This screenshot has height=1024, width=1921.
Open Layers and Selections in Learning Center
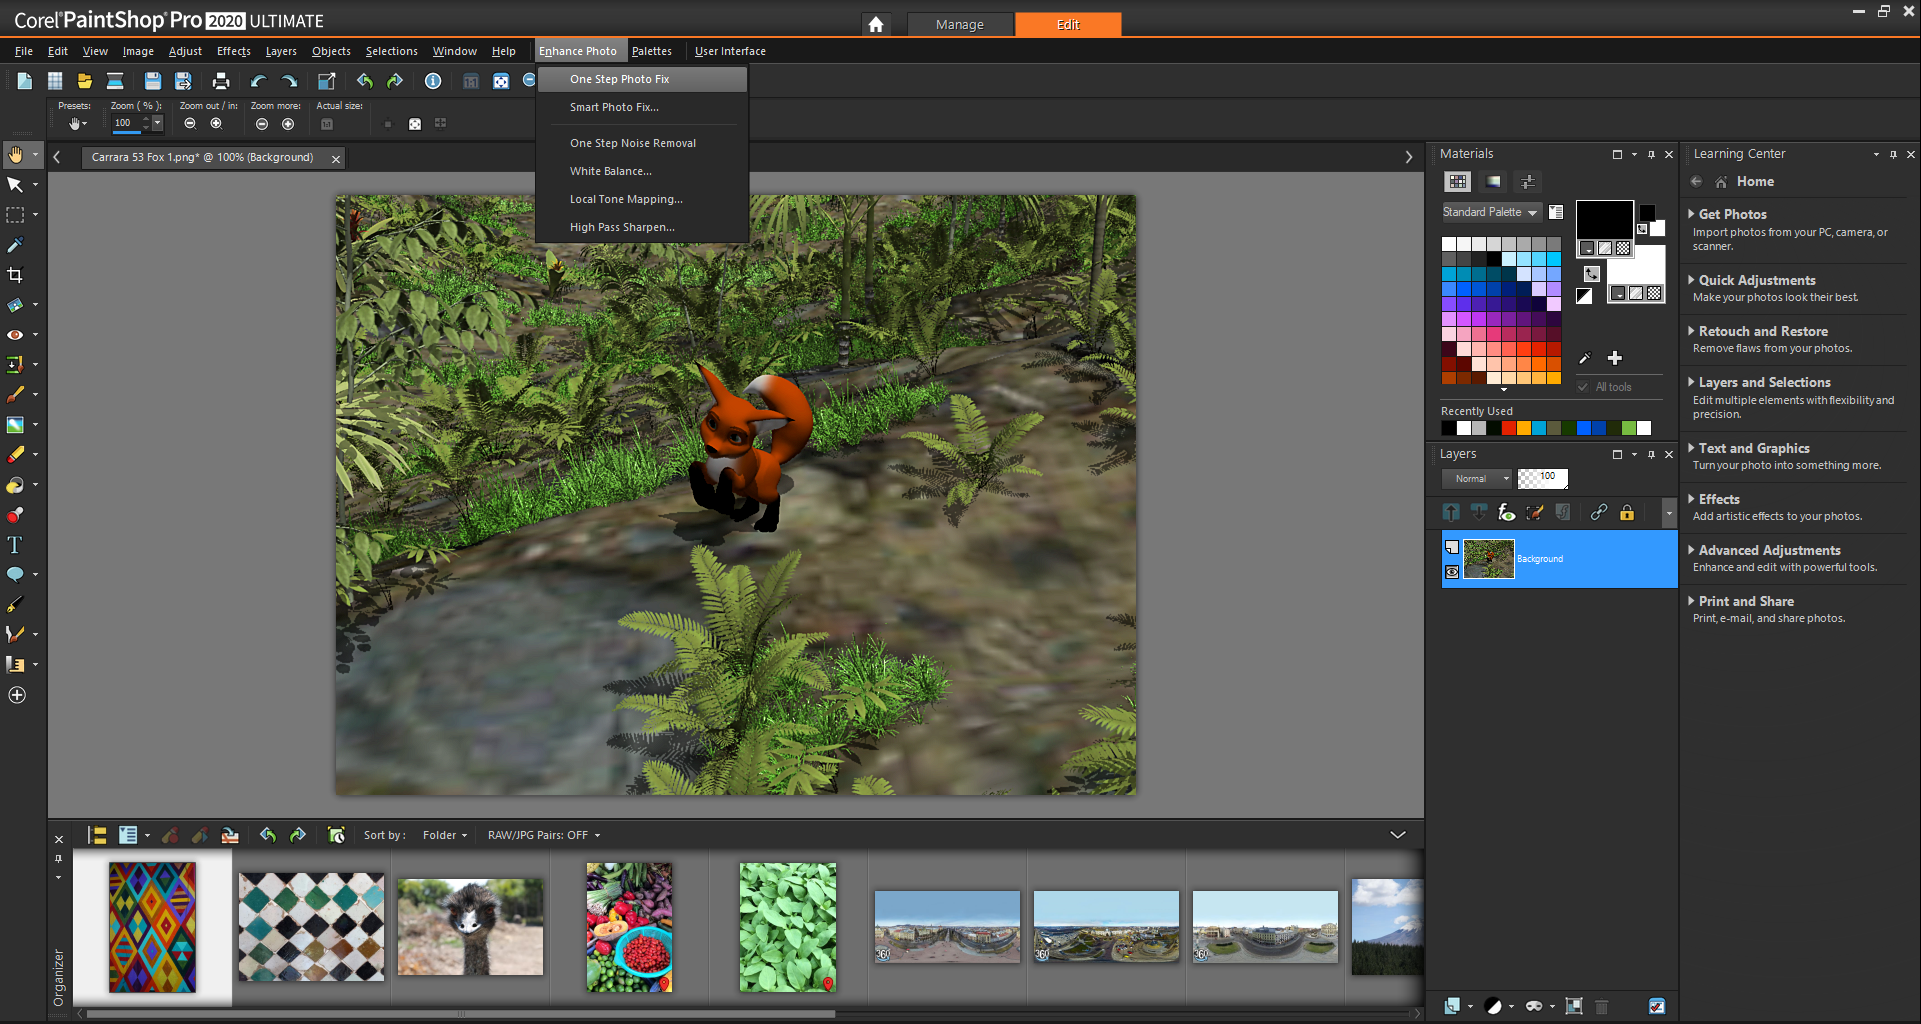[1764, 382]
